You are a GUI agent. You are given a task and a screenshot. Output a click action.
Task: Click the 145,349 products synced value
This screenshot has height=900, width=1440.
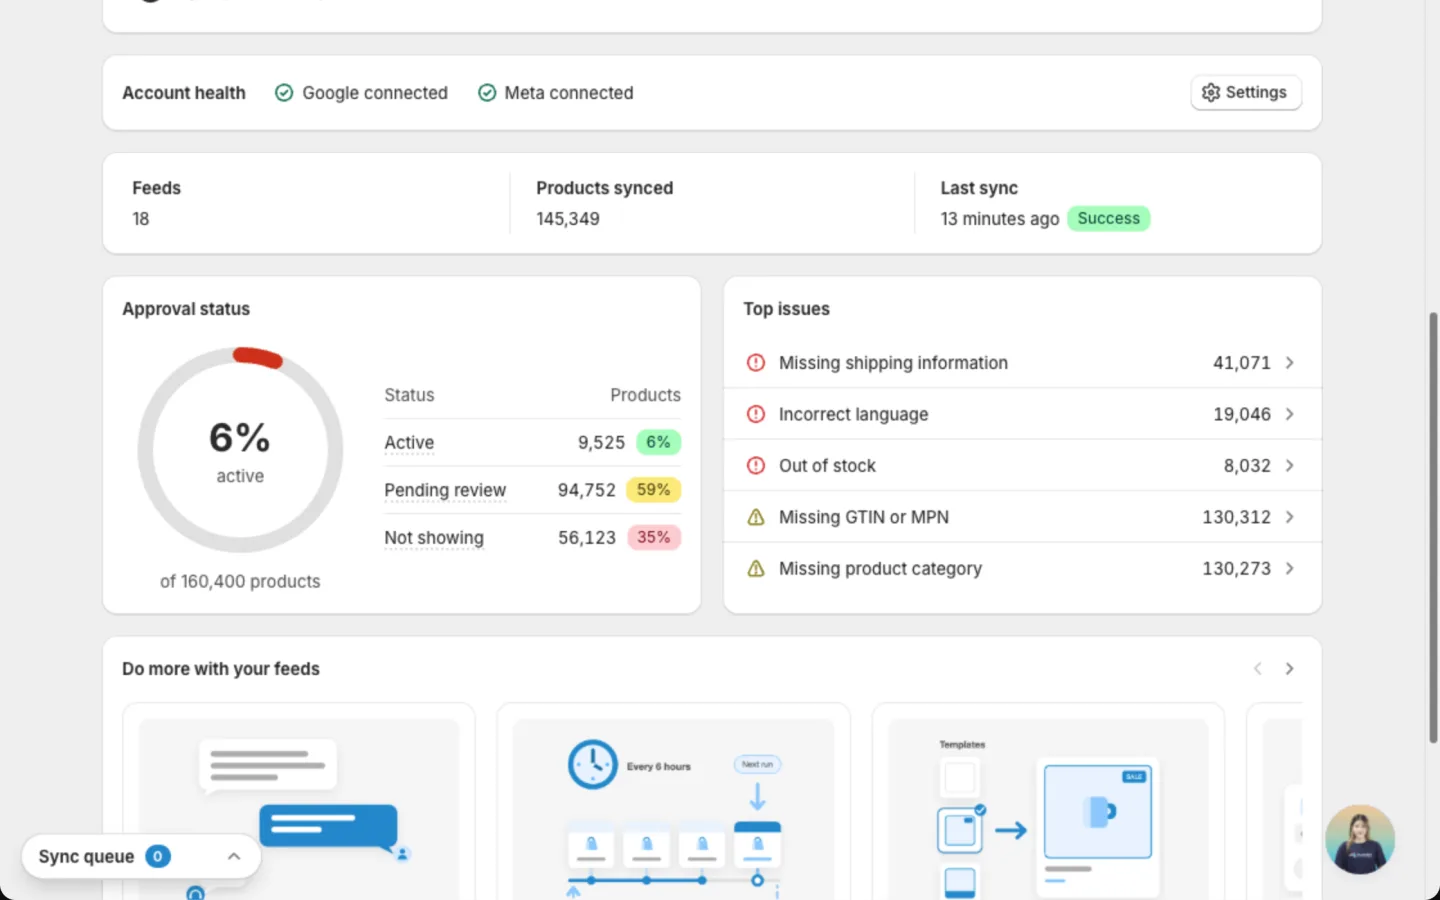click(568, 219)
